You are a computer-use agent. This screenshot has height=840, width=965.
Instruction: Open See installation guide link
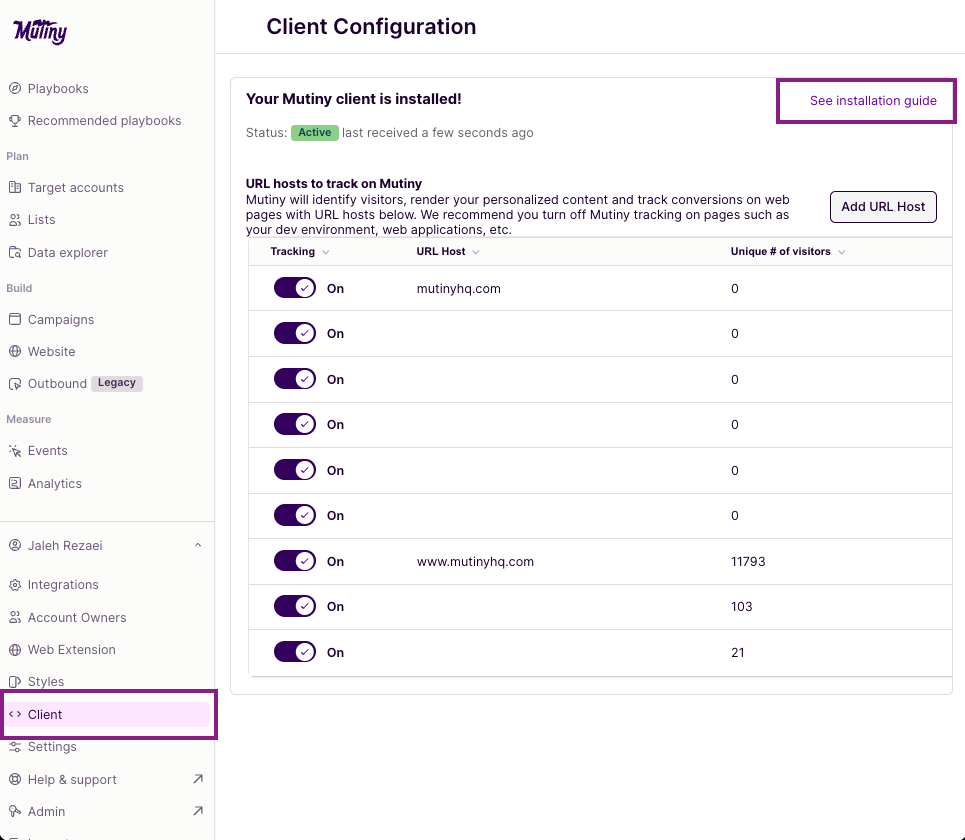pos(873,100)
